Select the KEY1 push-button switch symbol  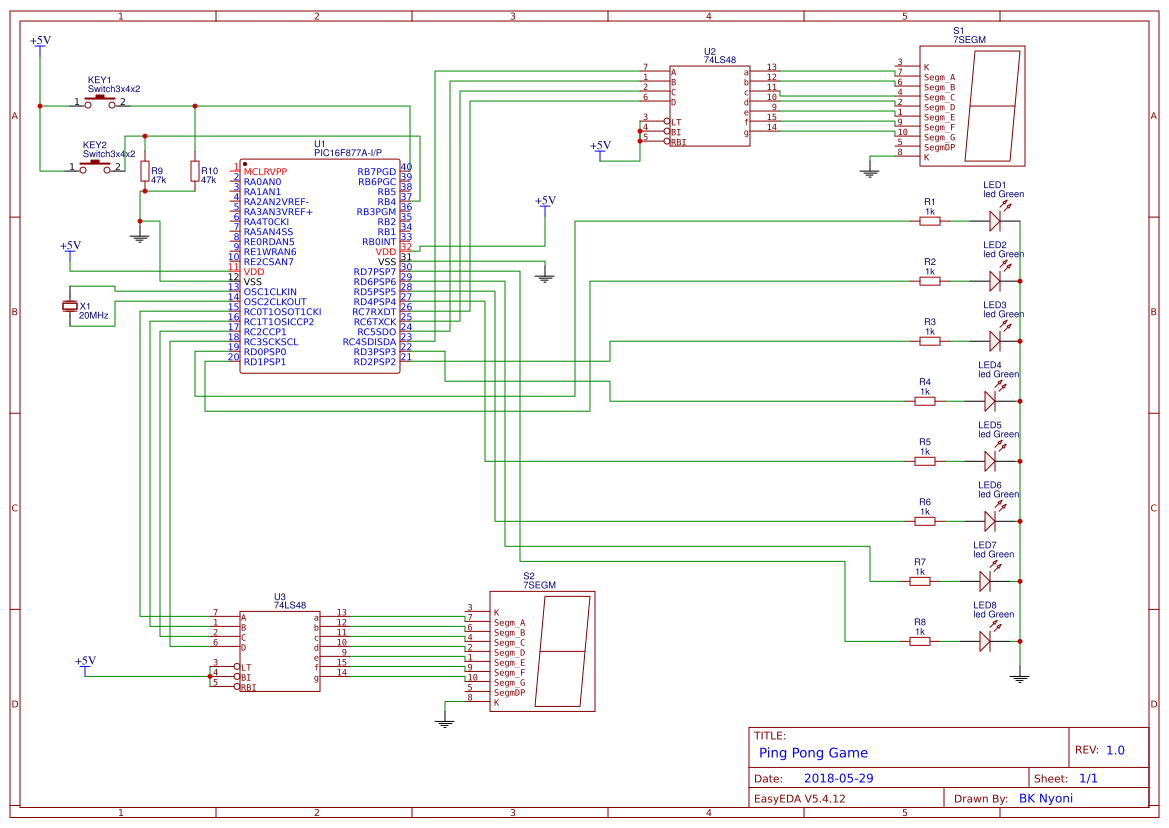coord(100,102)
